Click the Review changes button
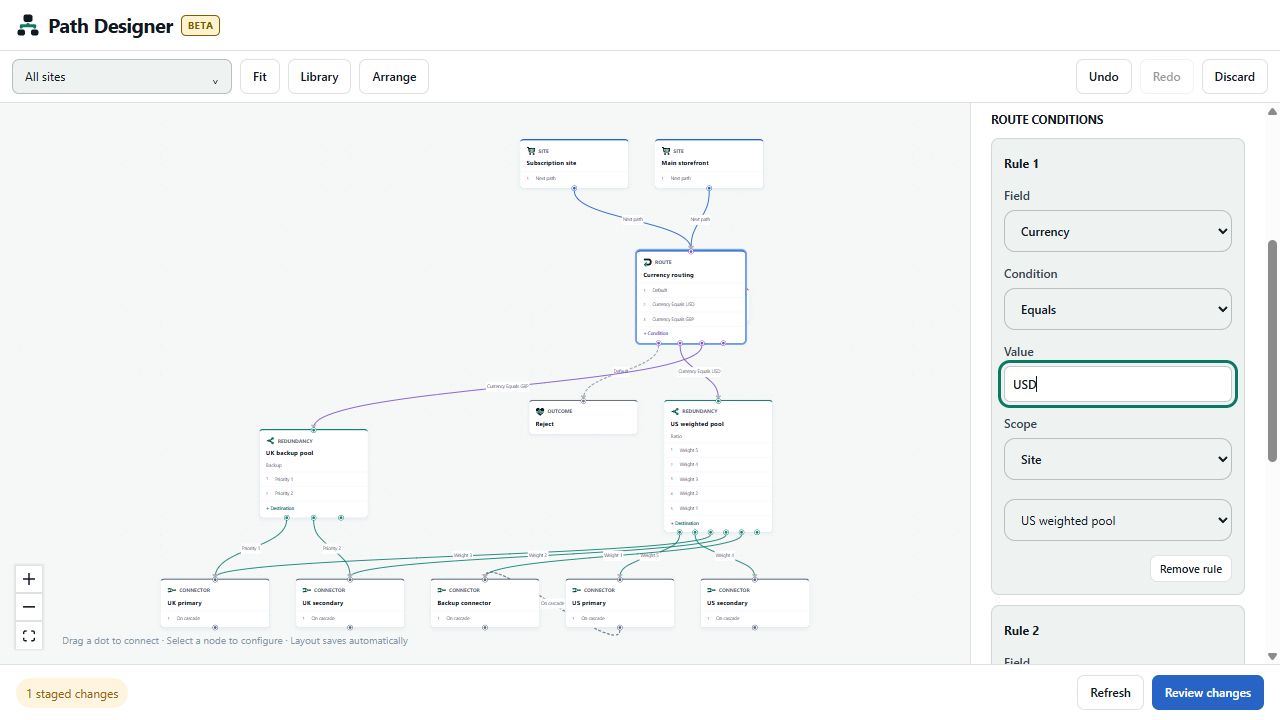Image resolution: width=1280 pixels, height=720 pixels. point(1208,693)
